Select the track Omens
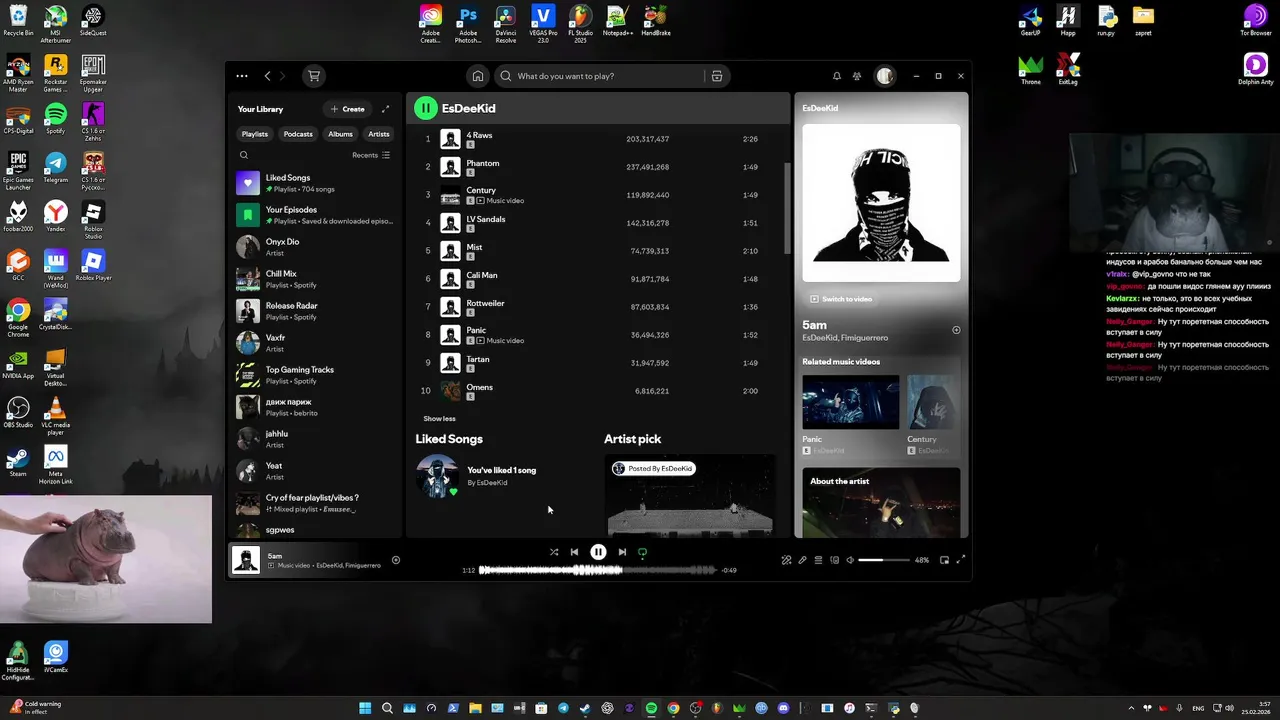This screenshot has width=1280, height=720. click(x=598, y=391)
